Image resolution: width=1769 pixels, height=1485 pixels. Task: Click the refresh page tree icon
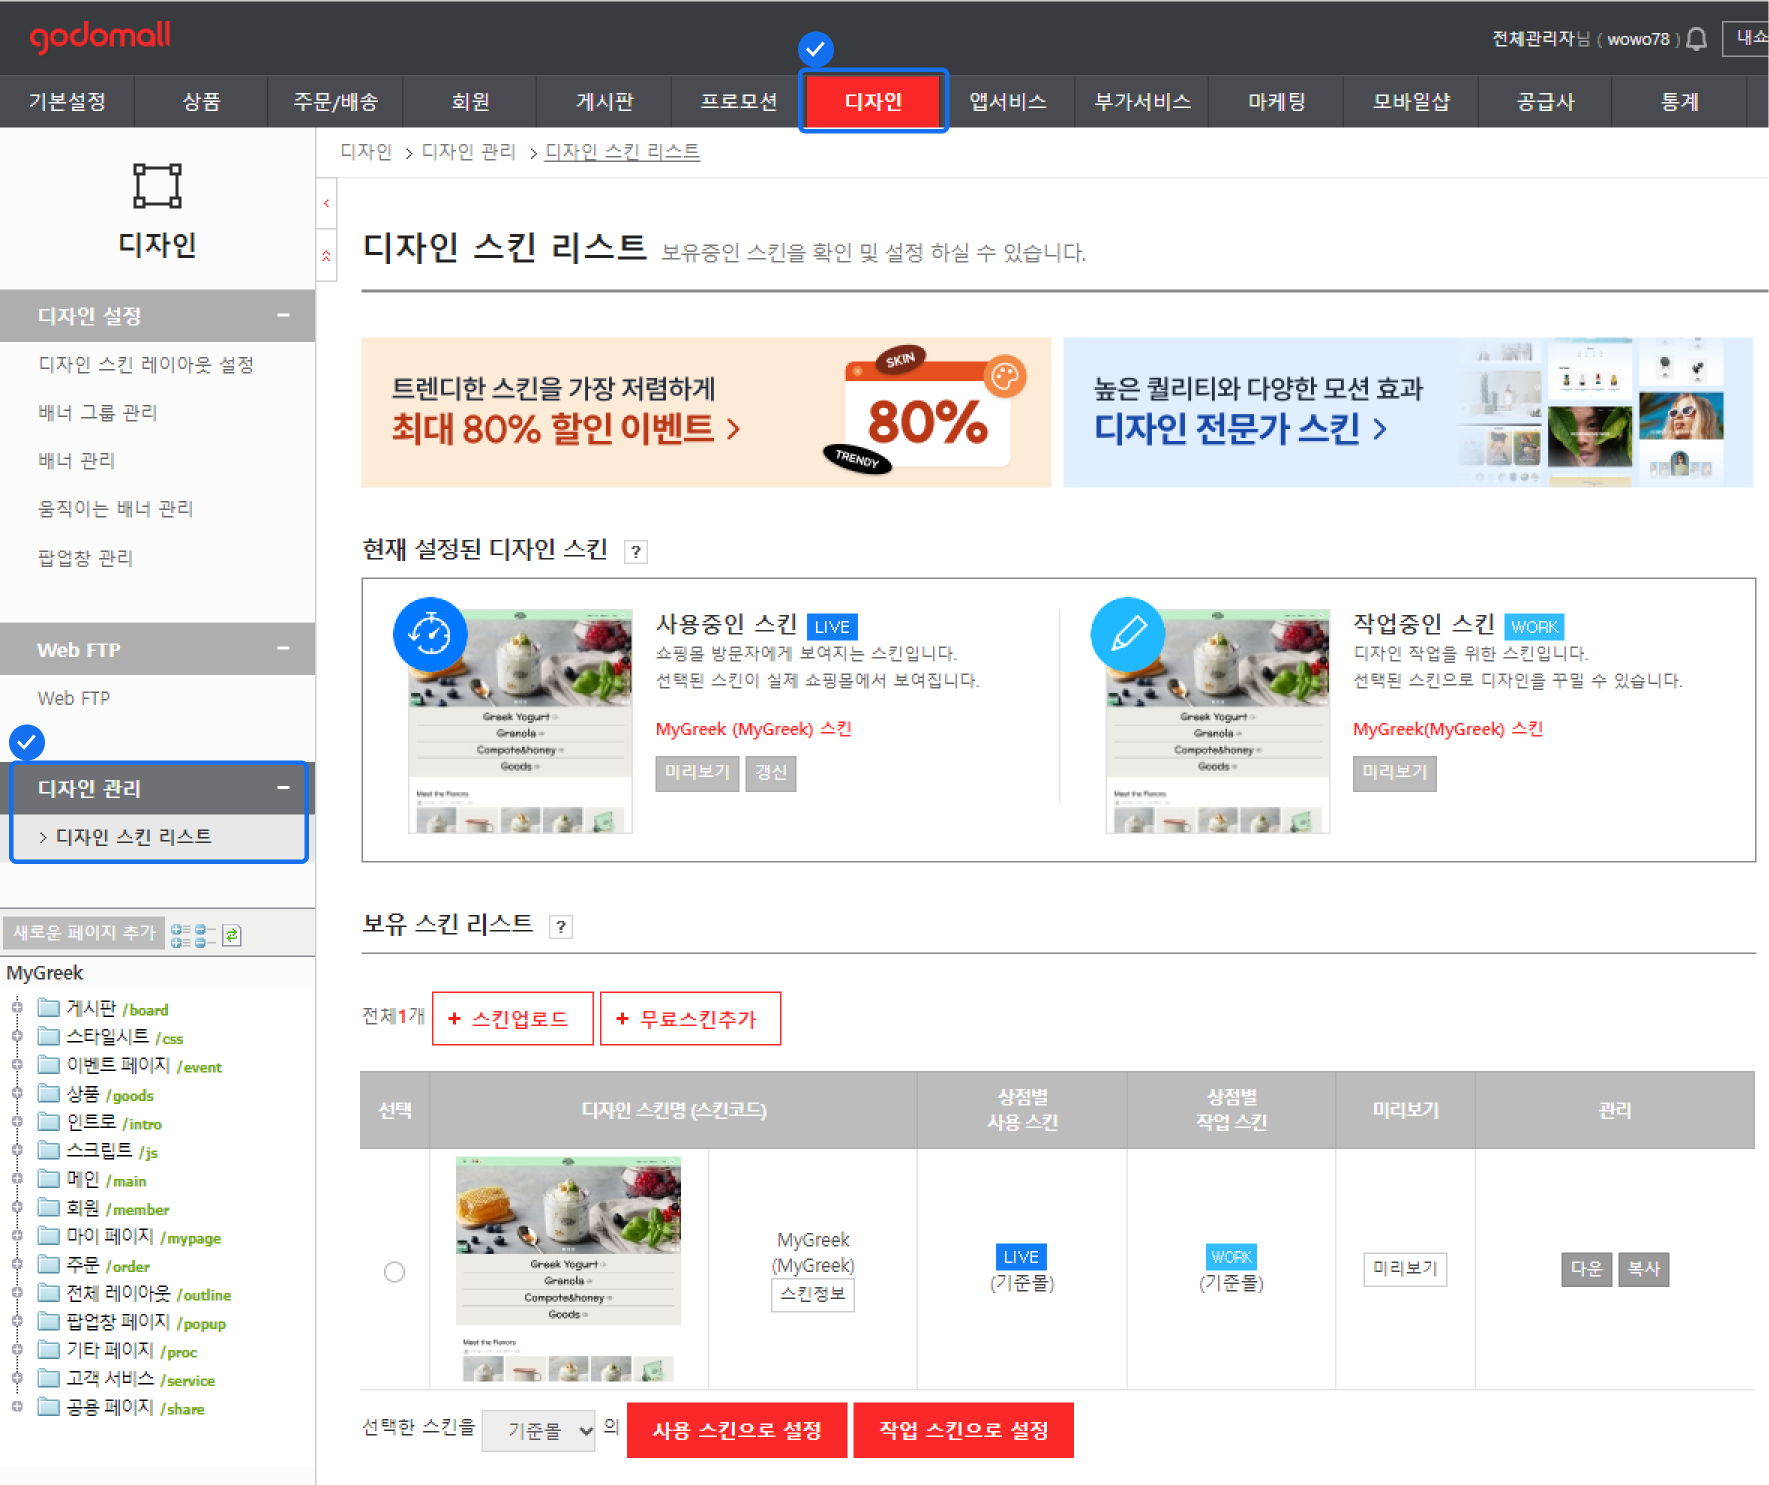232,935
